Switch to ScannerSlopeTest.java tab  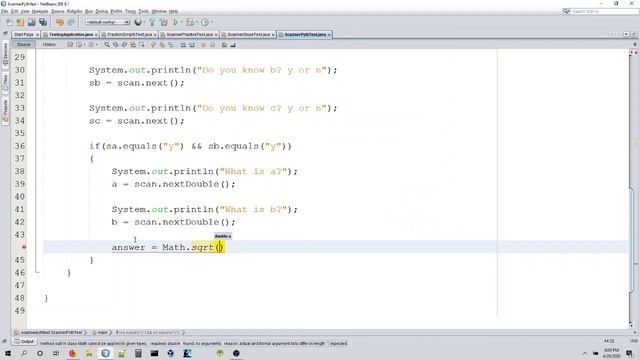[x=249, y=35]
